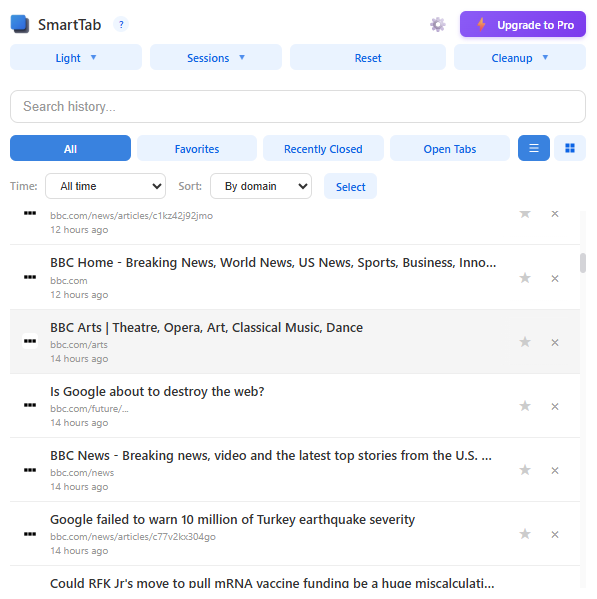The image size is (597, 599).
Task: Switch to list view
Action: coord(534,148)
